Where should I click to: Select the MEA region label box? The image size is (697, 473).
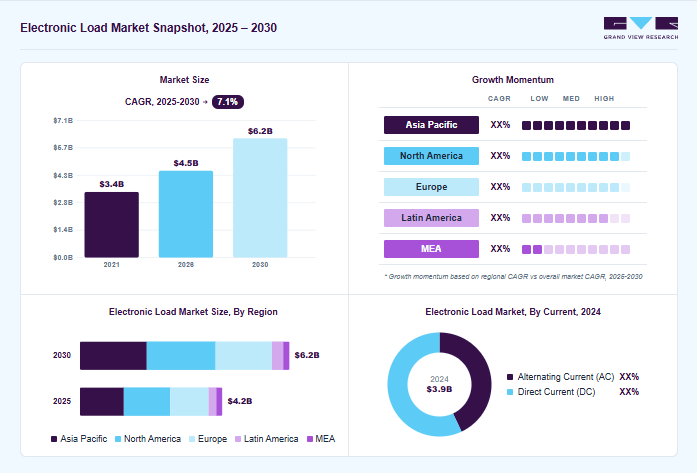tap(431, 249)
